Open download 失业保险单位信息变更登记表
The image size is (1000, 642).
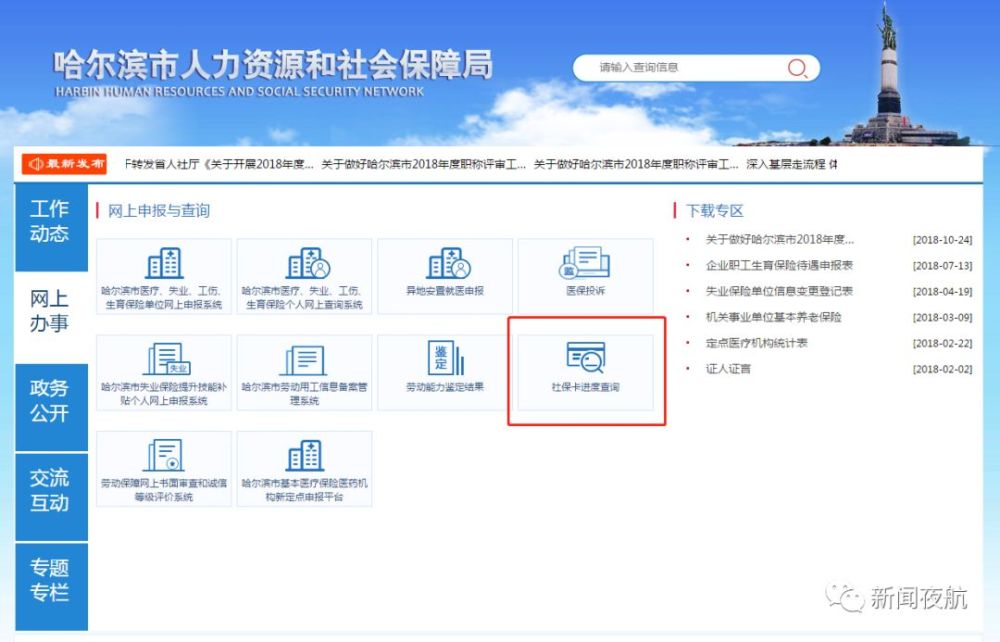tap(779, 291)
